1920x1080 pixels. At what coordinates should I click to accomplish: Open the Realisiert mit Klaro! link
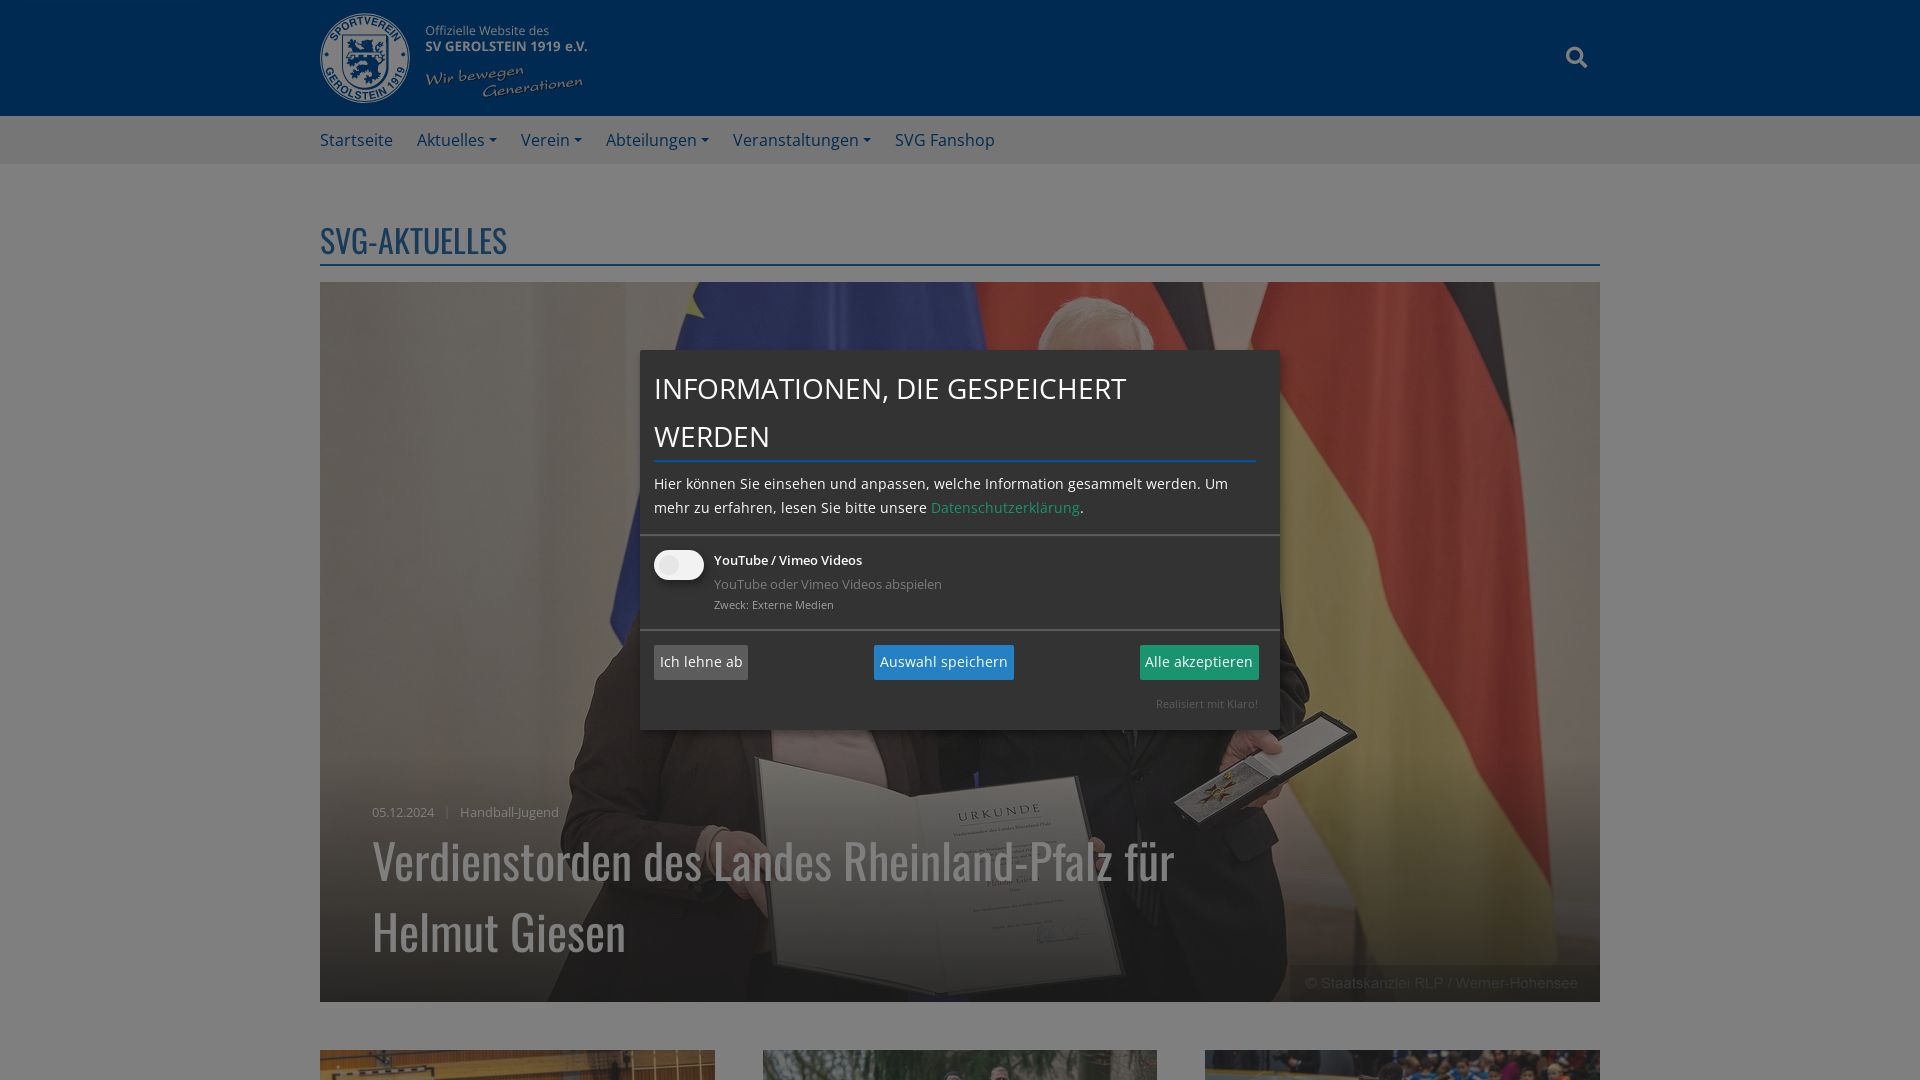(1207, 704)
